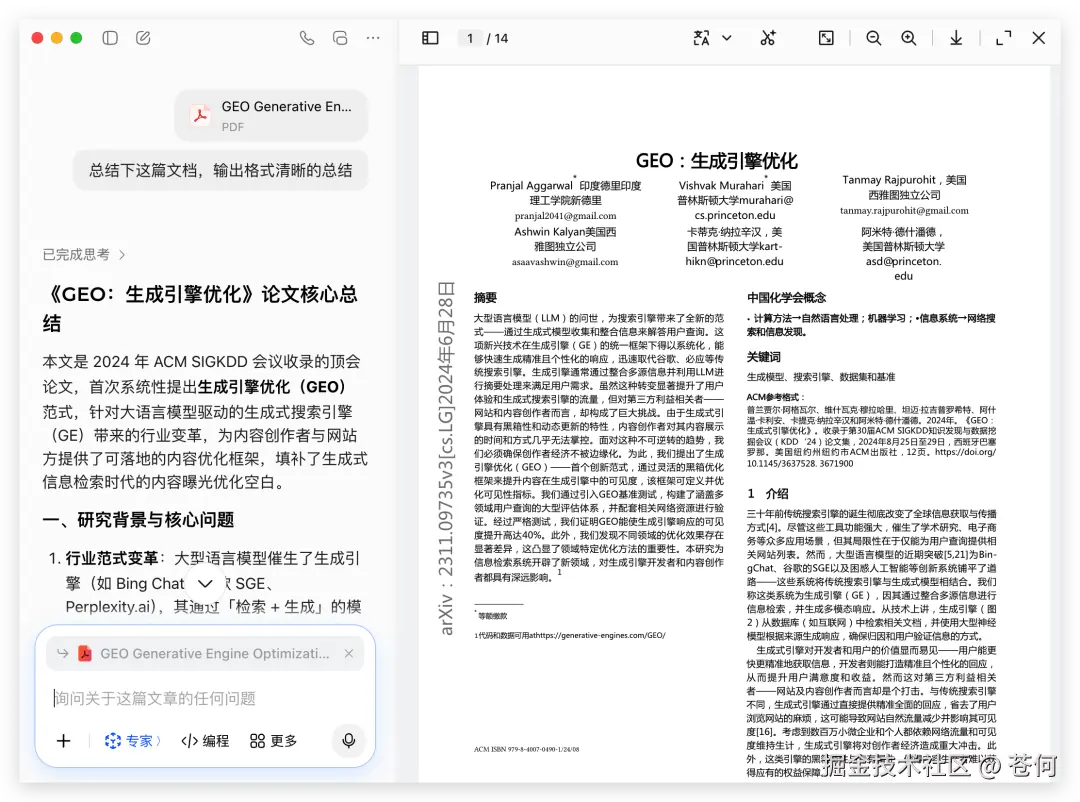Activate microphone voice input
Viewport: 1080px width, 802px height.
tap(348, 741)
